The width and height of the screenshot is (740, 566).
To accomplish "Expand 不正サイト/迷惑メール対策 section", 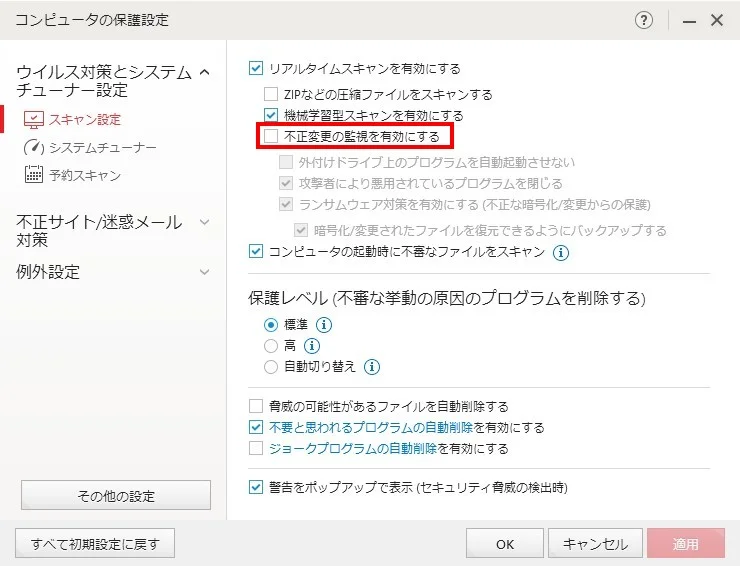I will point(204,222).
